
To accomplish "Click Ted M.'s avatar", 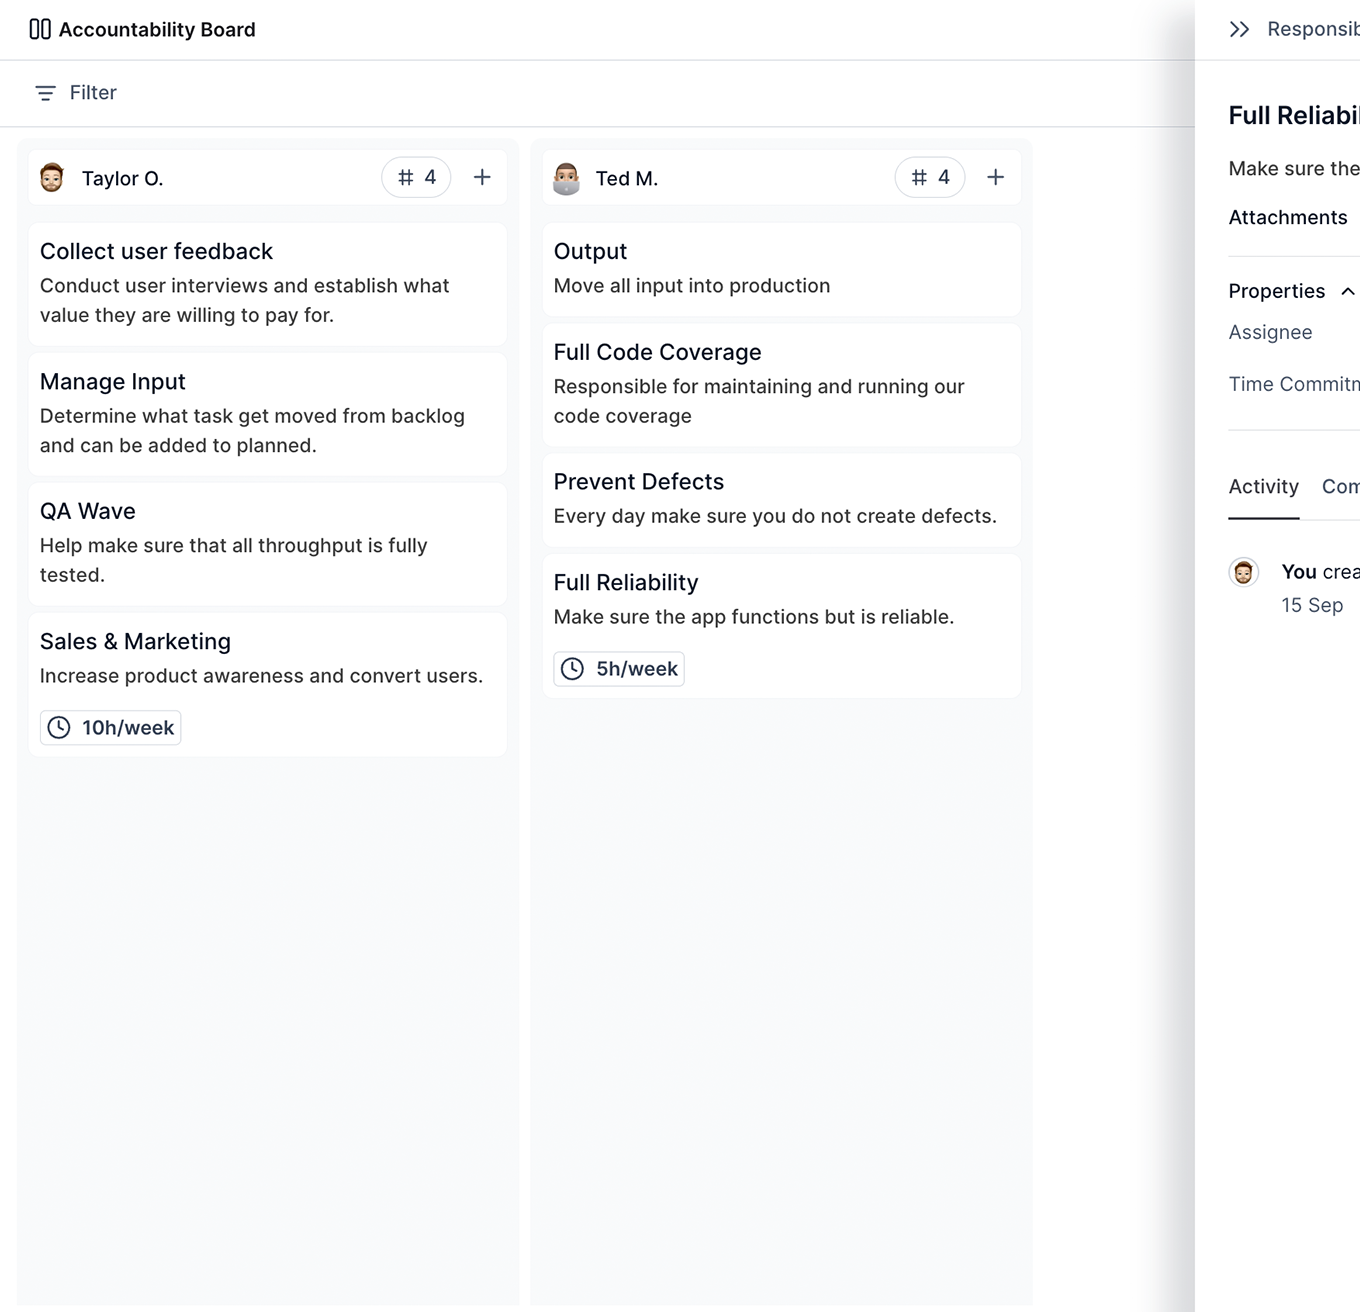I will click(566, 178).
